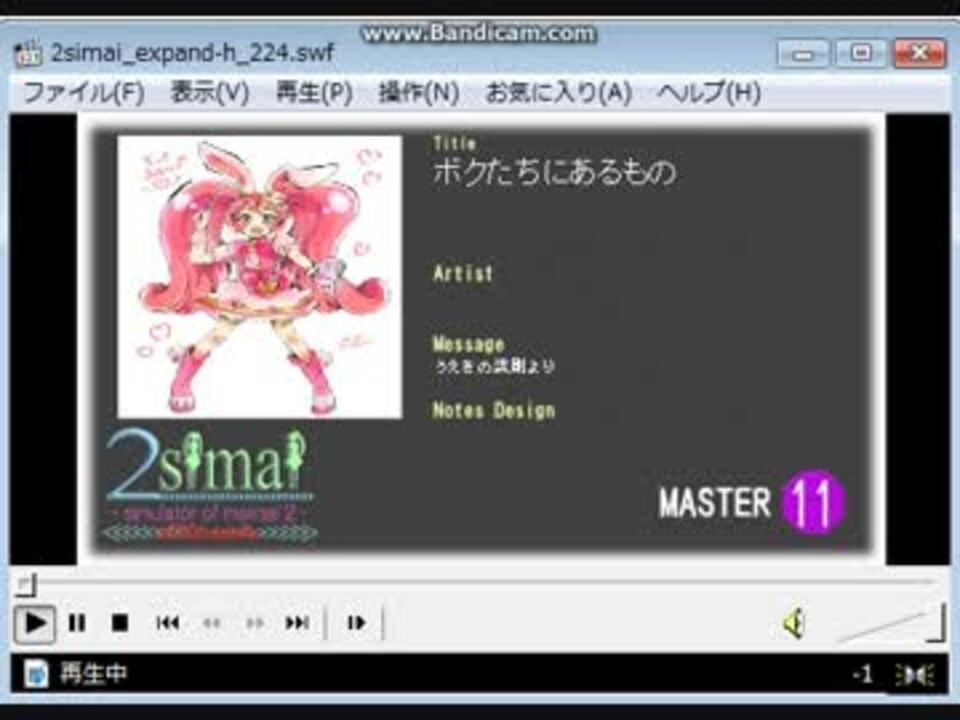960x720 pixels.
Task: Maximize the player window
Action: pyautogui.click(x=860, y=54)
